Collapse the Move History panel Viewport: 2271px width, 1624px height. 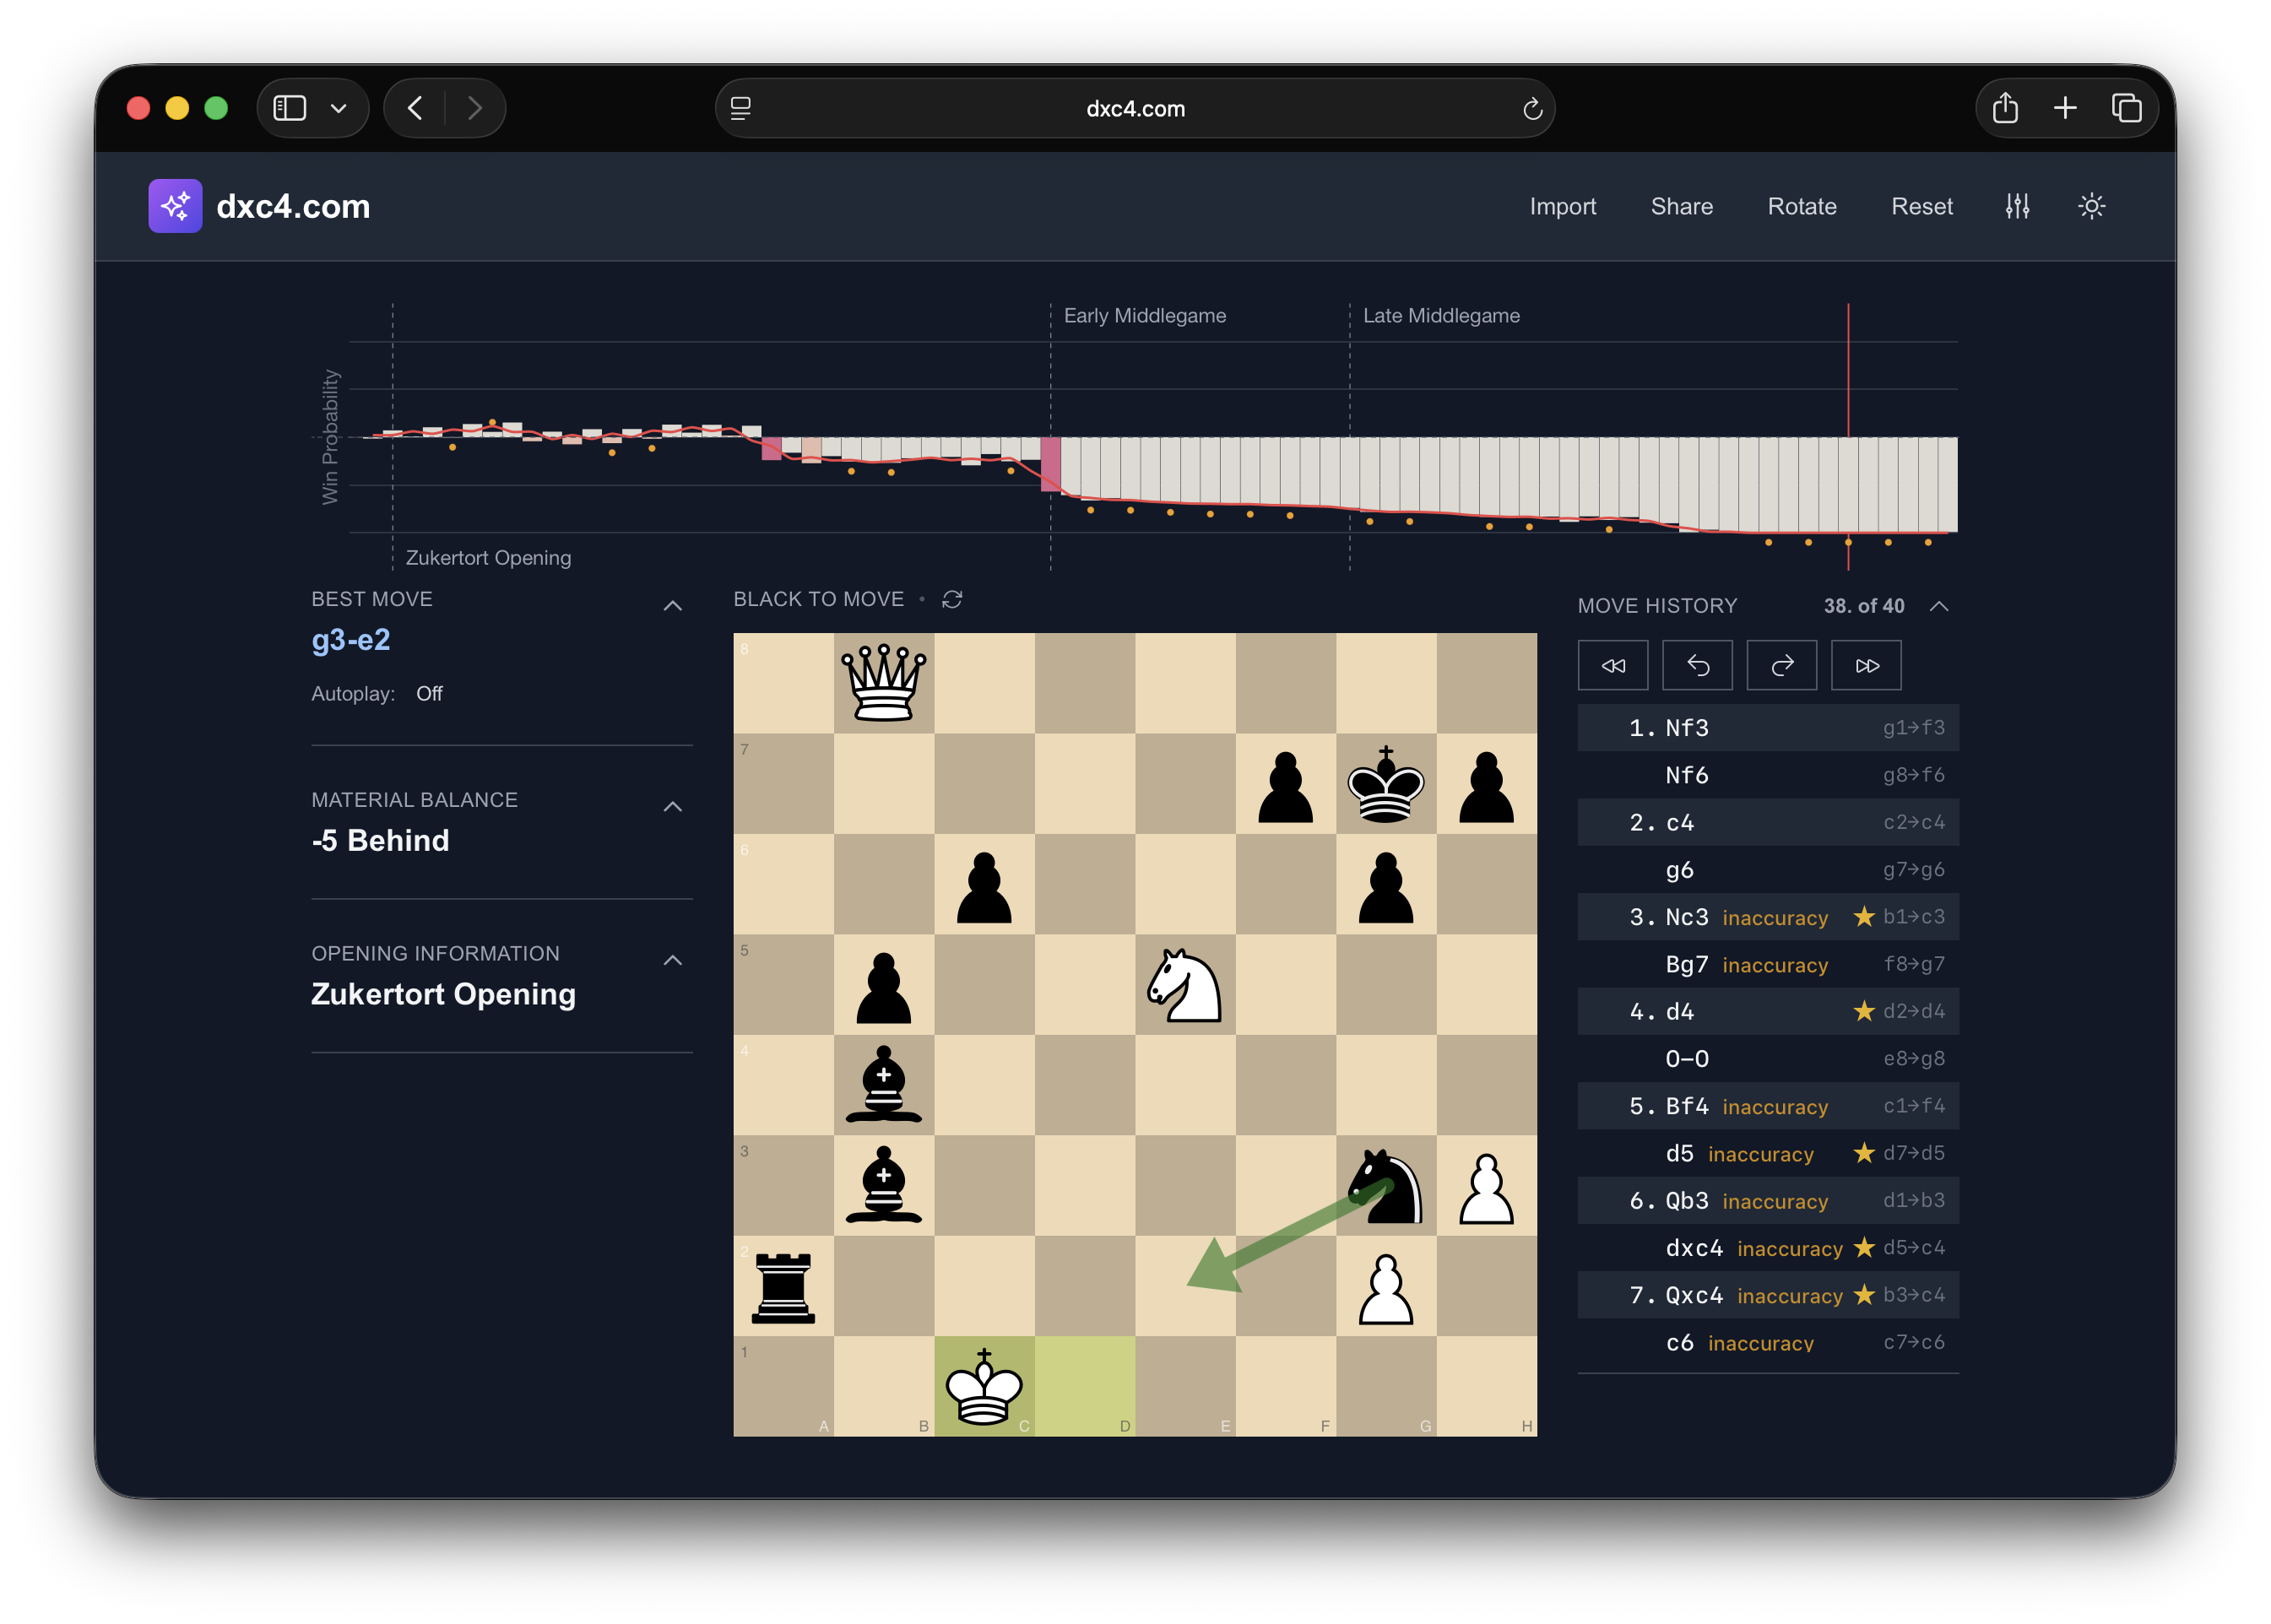tap(1939, 606)
